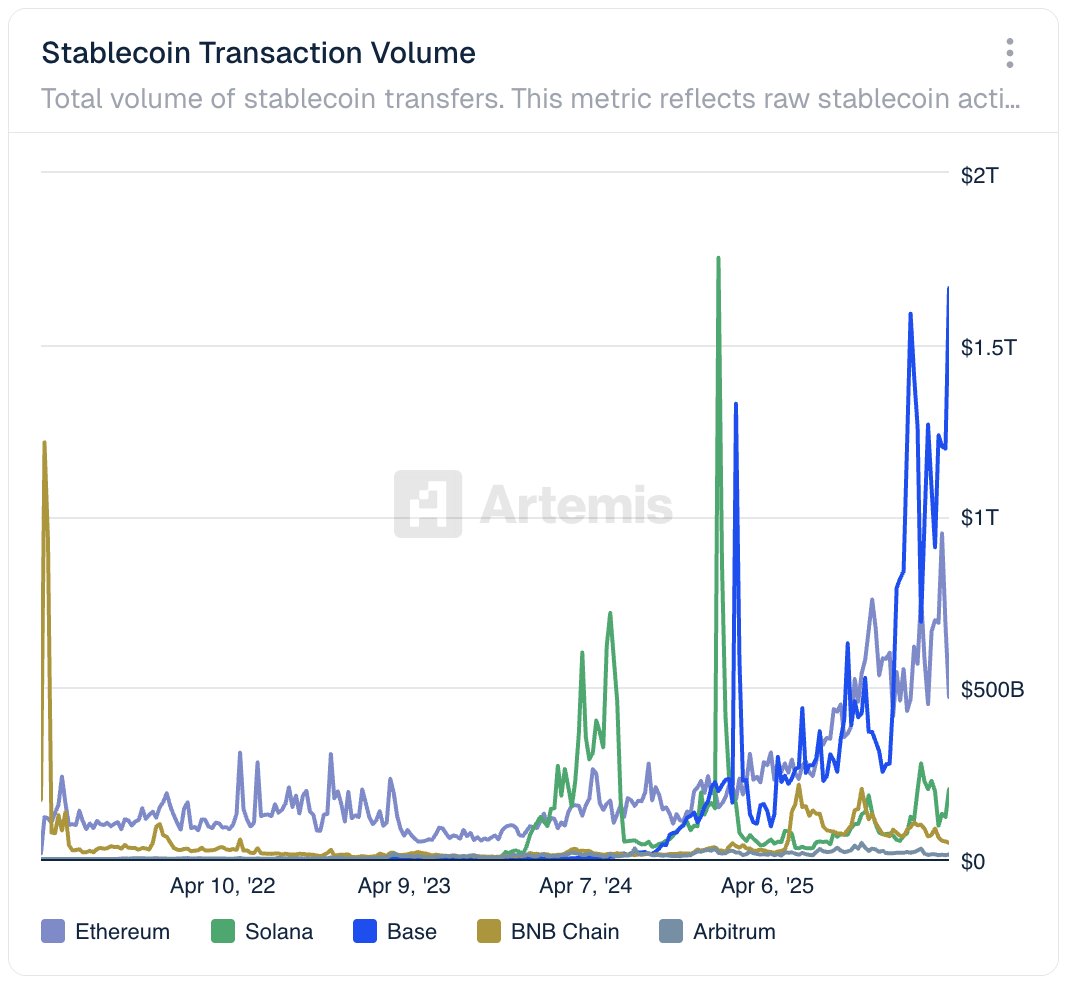Click the Solana legend color swatch
Image resolution: width=1066 pixels, height=984 pixels.
[x=223, y=932]
